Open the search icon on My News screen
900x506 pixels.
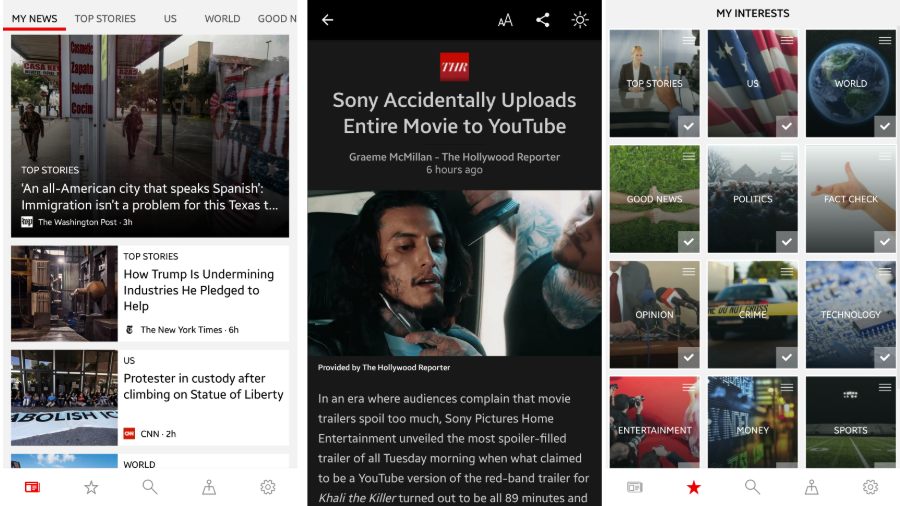150,487
